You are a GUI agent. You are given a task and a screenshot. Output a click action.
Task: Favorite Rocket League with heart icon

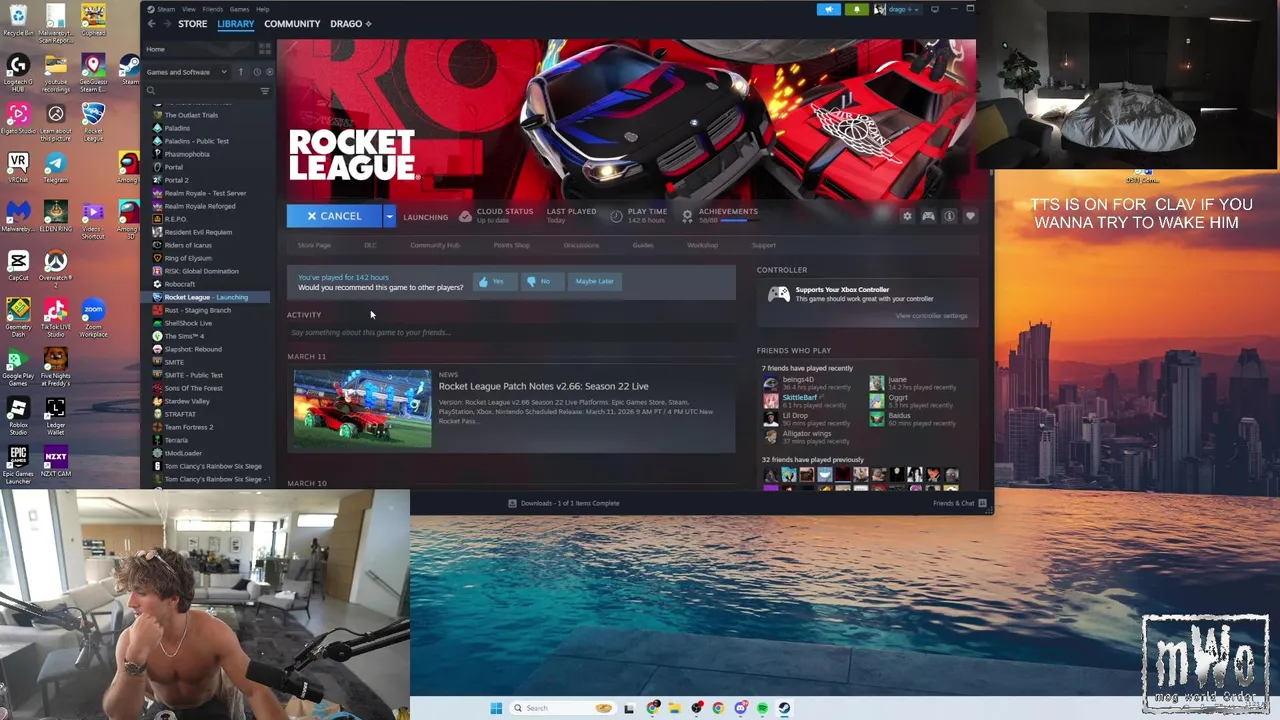[970, 216]
